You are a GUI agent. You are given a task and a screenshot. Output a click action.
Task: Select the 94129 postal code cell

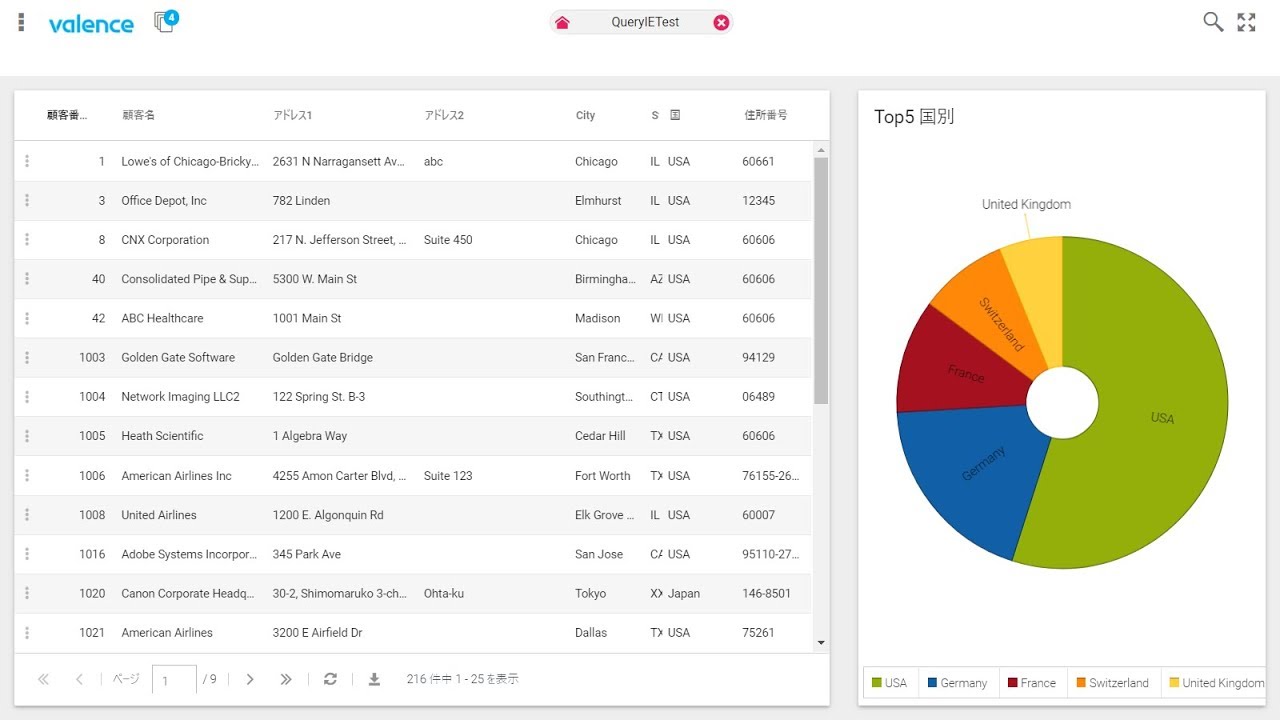coord(758,357)
